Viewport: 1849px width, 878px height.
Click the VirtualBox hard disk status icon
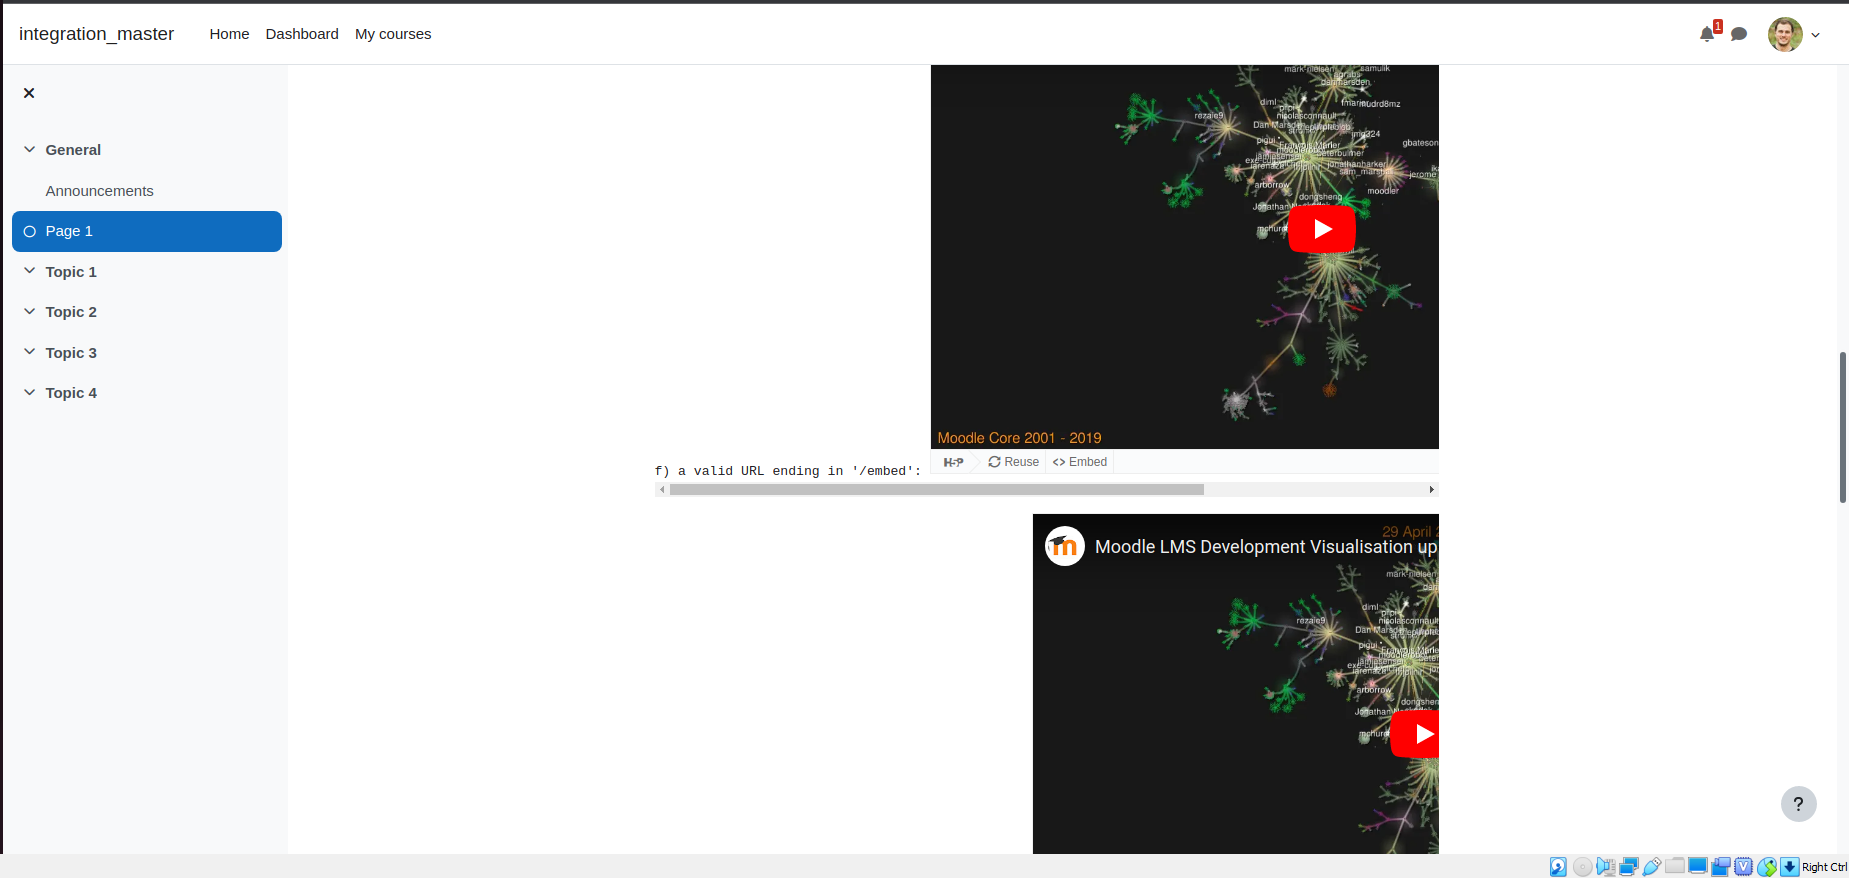(x=1558, y=867)
